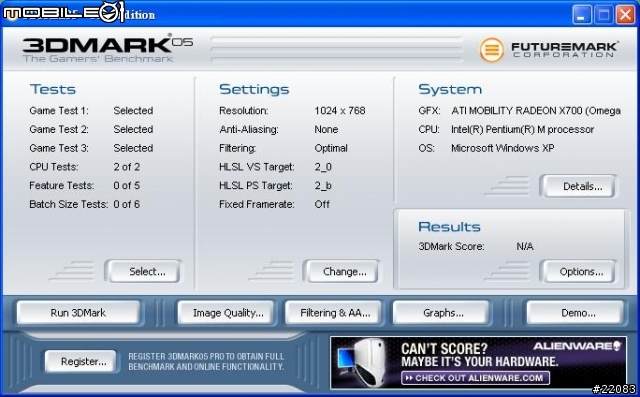Screen dimensions: 640x397
Task: Click the Fixed Framerate value Off
Action: point(322,204)
